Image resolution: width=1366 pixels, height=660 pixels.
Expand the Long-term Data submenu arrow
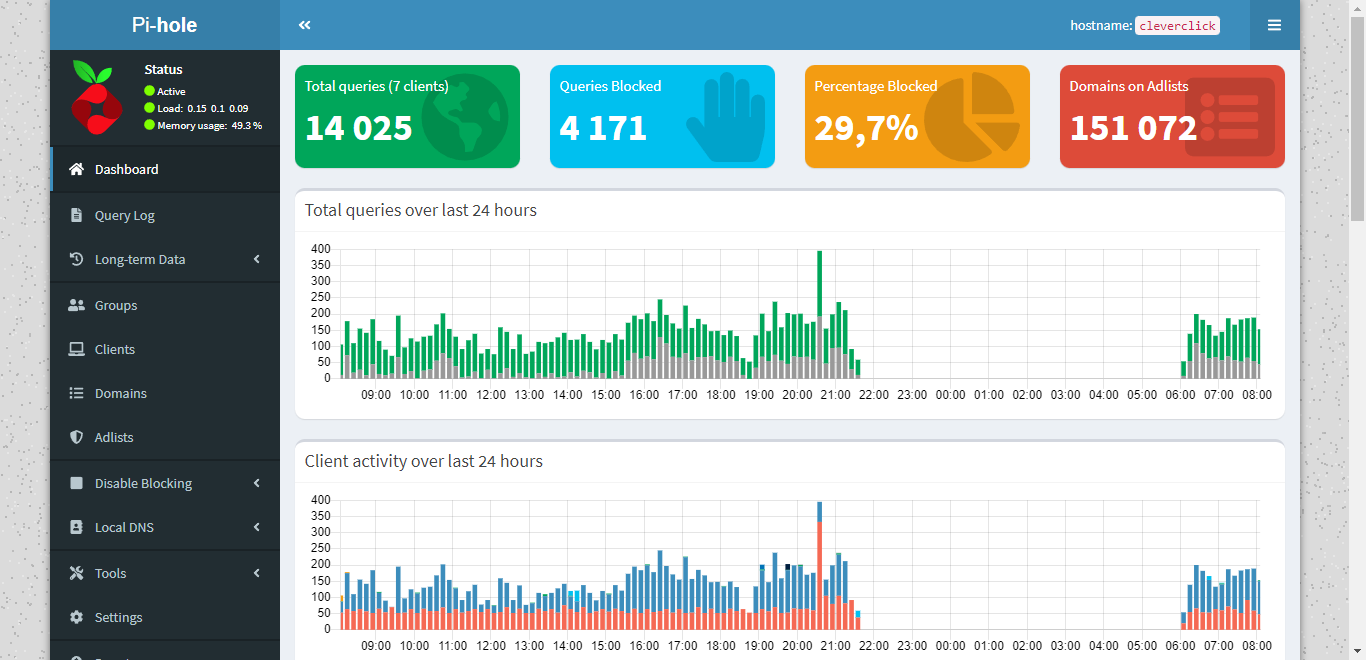(256, 259)
